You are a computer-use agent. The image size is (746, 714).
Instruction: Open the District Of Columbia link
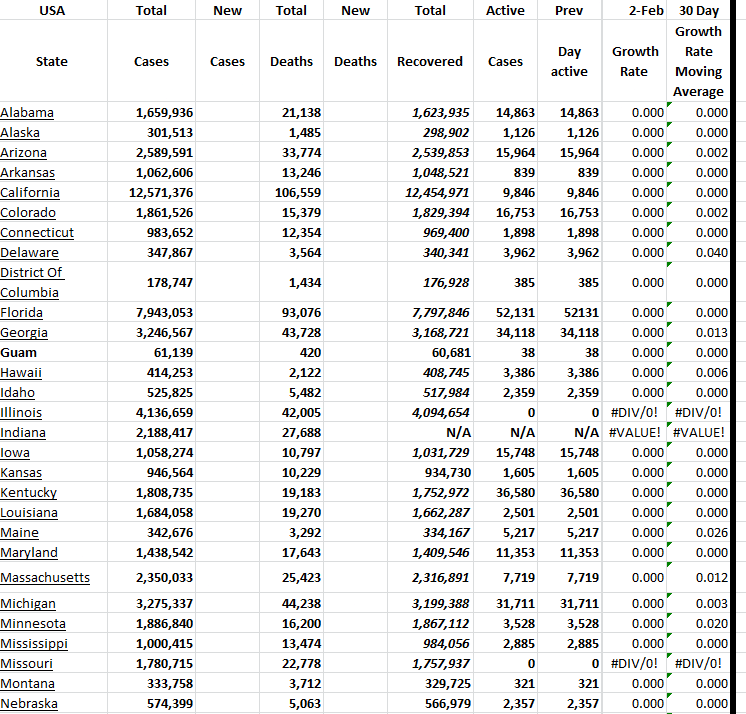click(x=31, y=282)
